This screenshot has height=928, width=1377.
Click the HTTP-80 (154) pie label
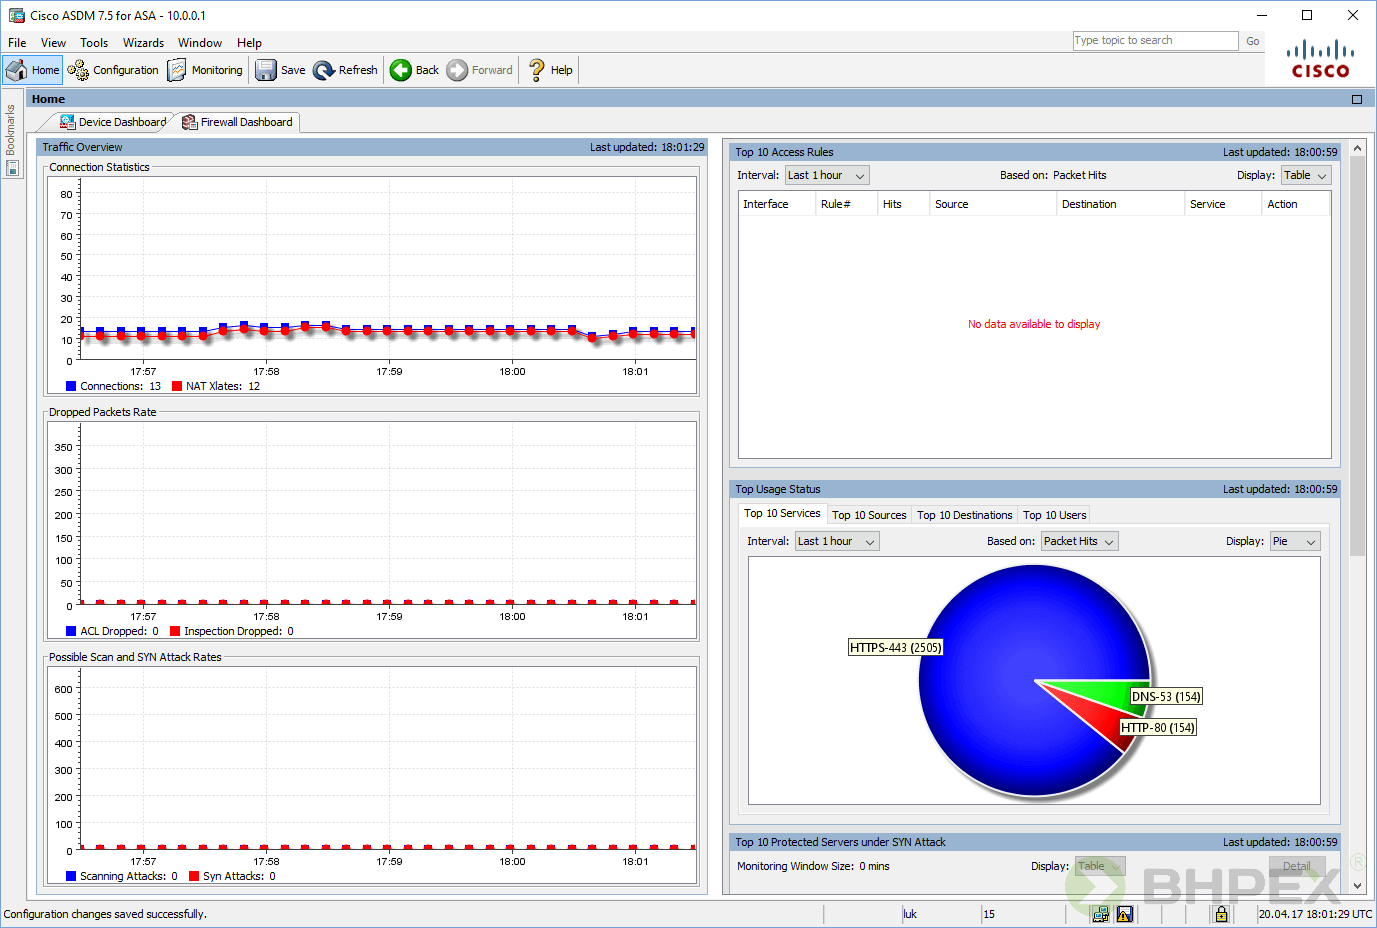(1157, 728)
